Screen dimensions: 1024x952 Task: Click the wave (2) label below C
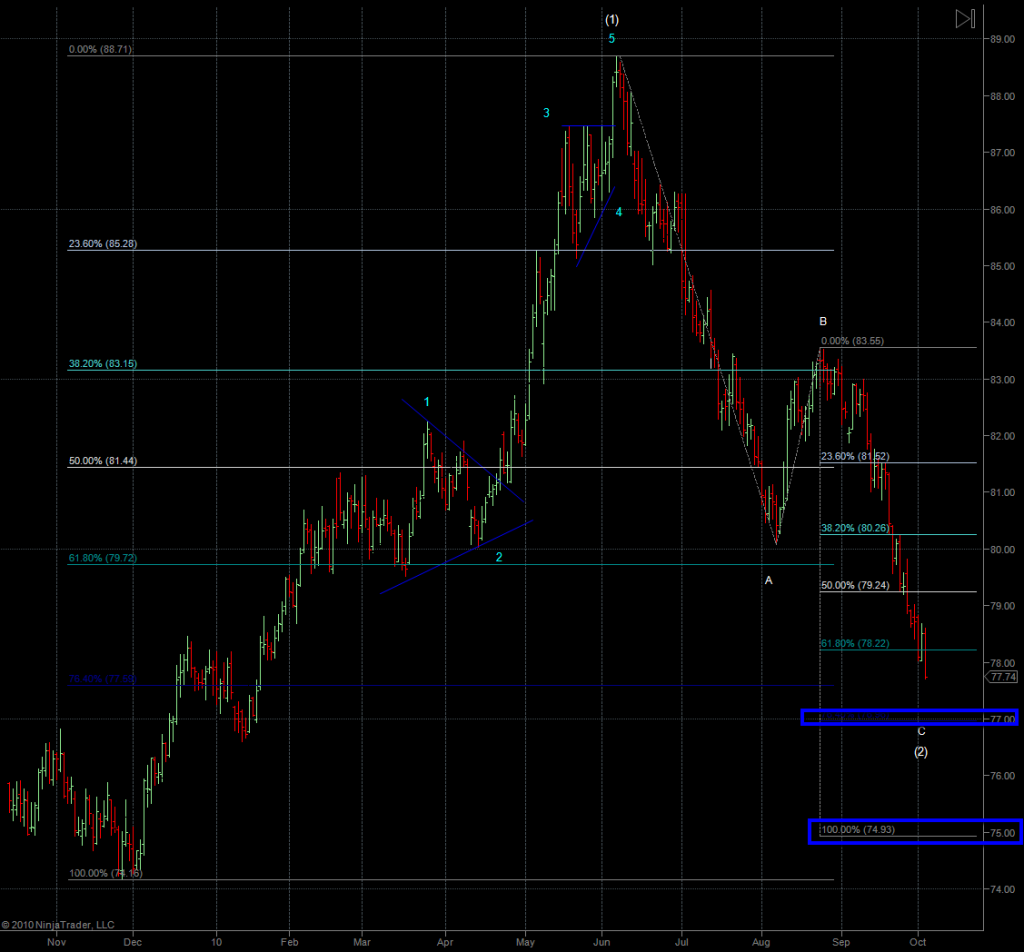point(921,752)
